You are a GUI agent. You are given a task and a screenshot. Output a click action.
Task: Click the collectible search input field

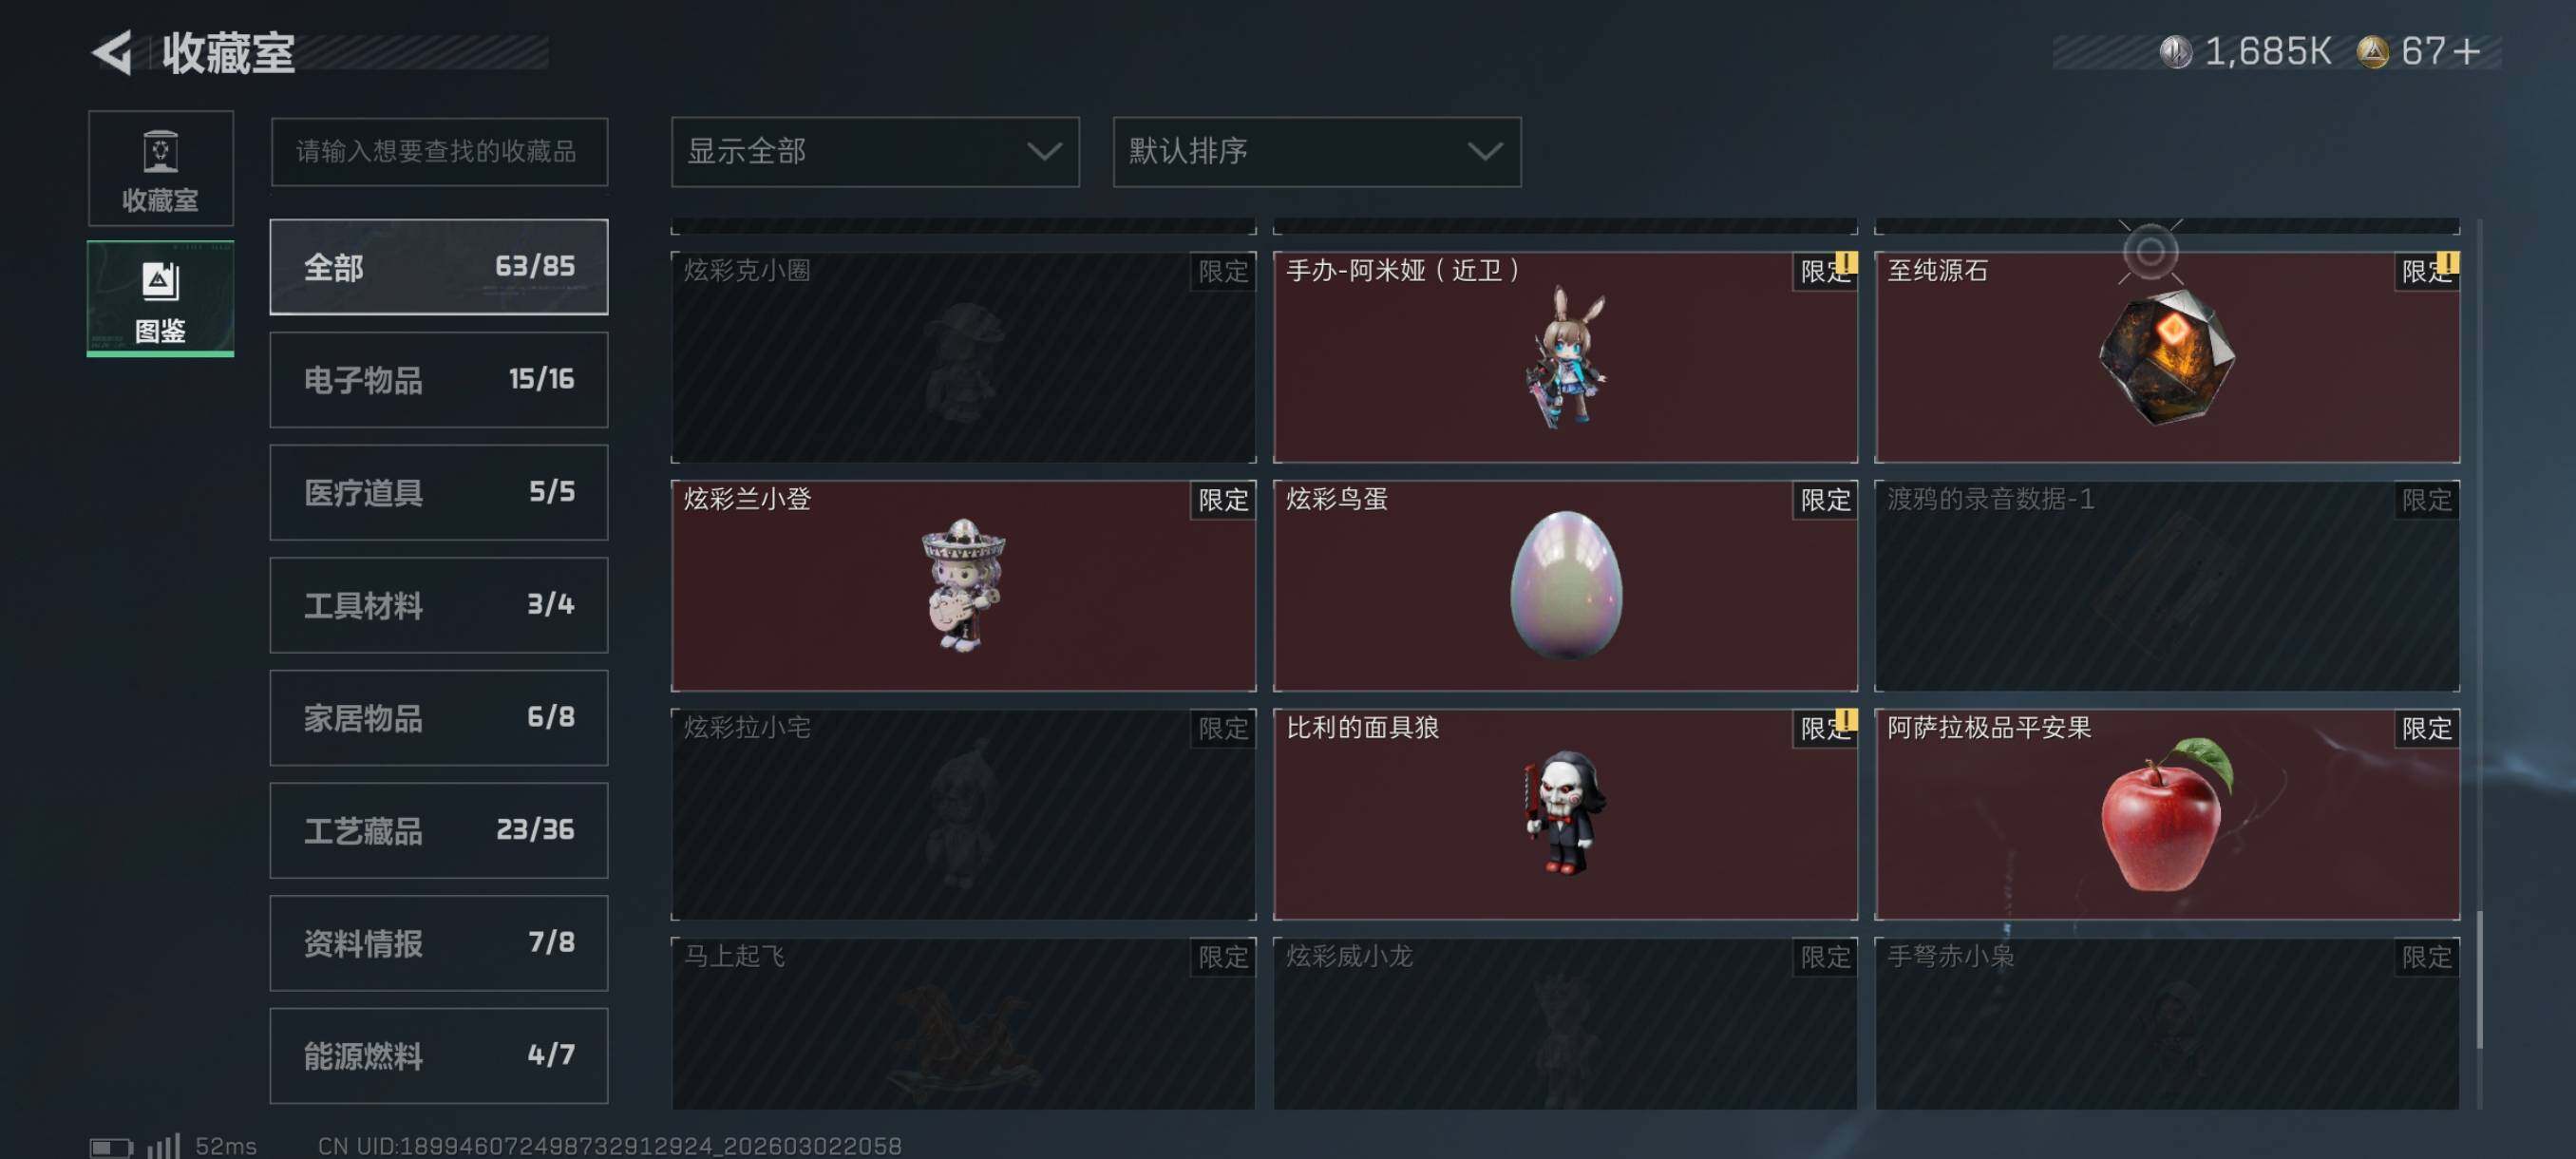tap(438, 152)
